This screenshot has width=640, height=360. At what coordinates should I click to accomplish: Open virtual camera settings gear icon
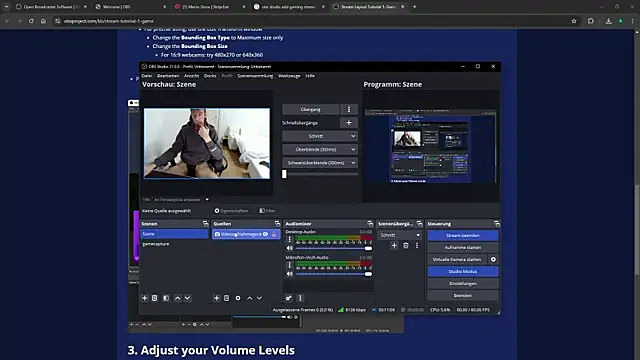(493, 260)
